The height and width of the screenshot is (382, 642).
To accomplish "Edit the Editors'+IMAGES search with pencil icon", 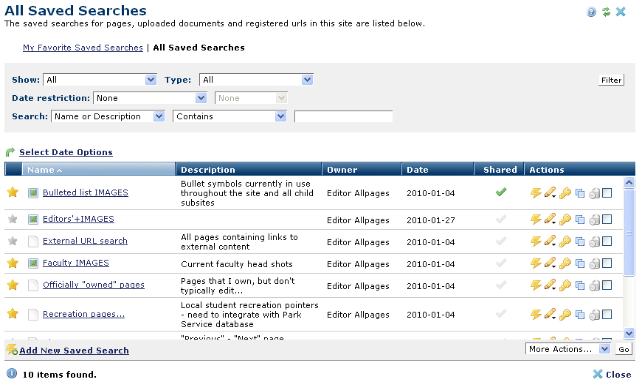I will pyautogui.click(x=550, y=219).
